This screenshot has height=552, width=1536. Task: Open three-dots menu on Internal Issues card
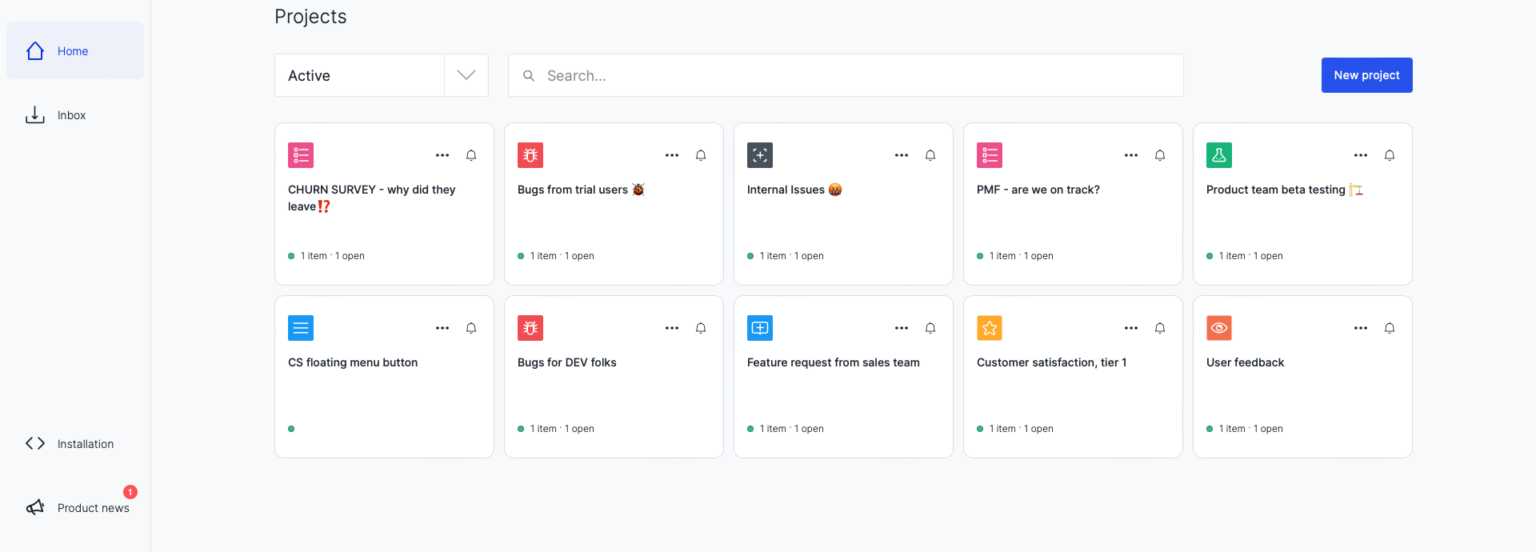(901, 155)
